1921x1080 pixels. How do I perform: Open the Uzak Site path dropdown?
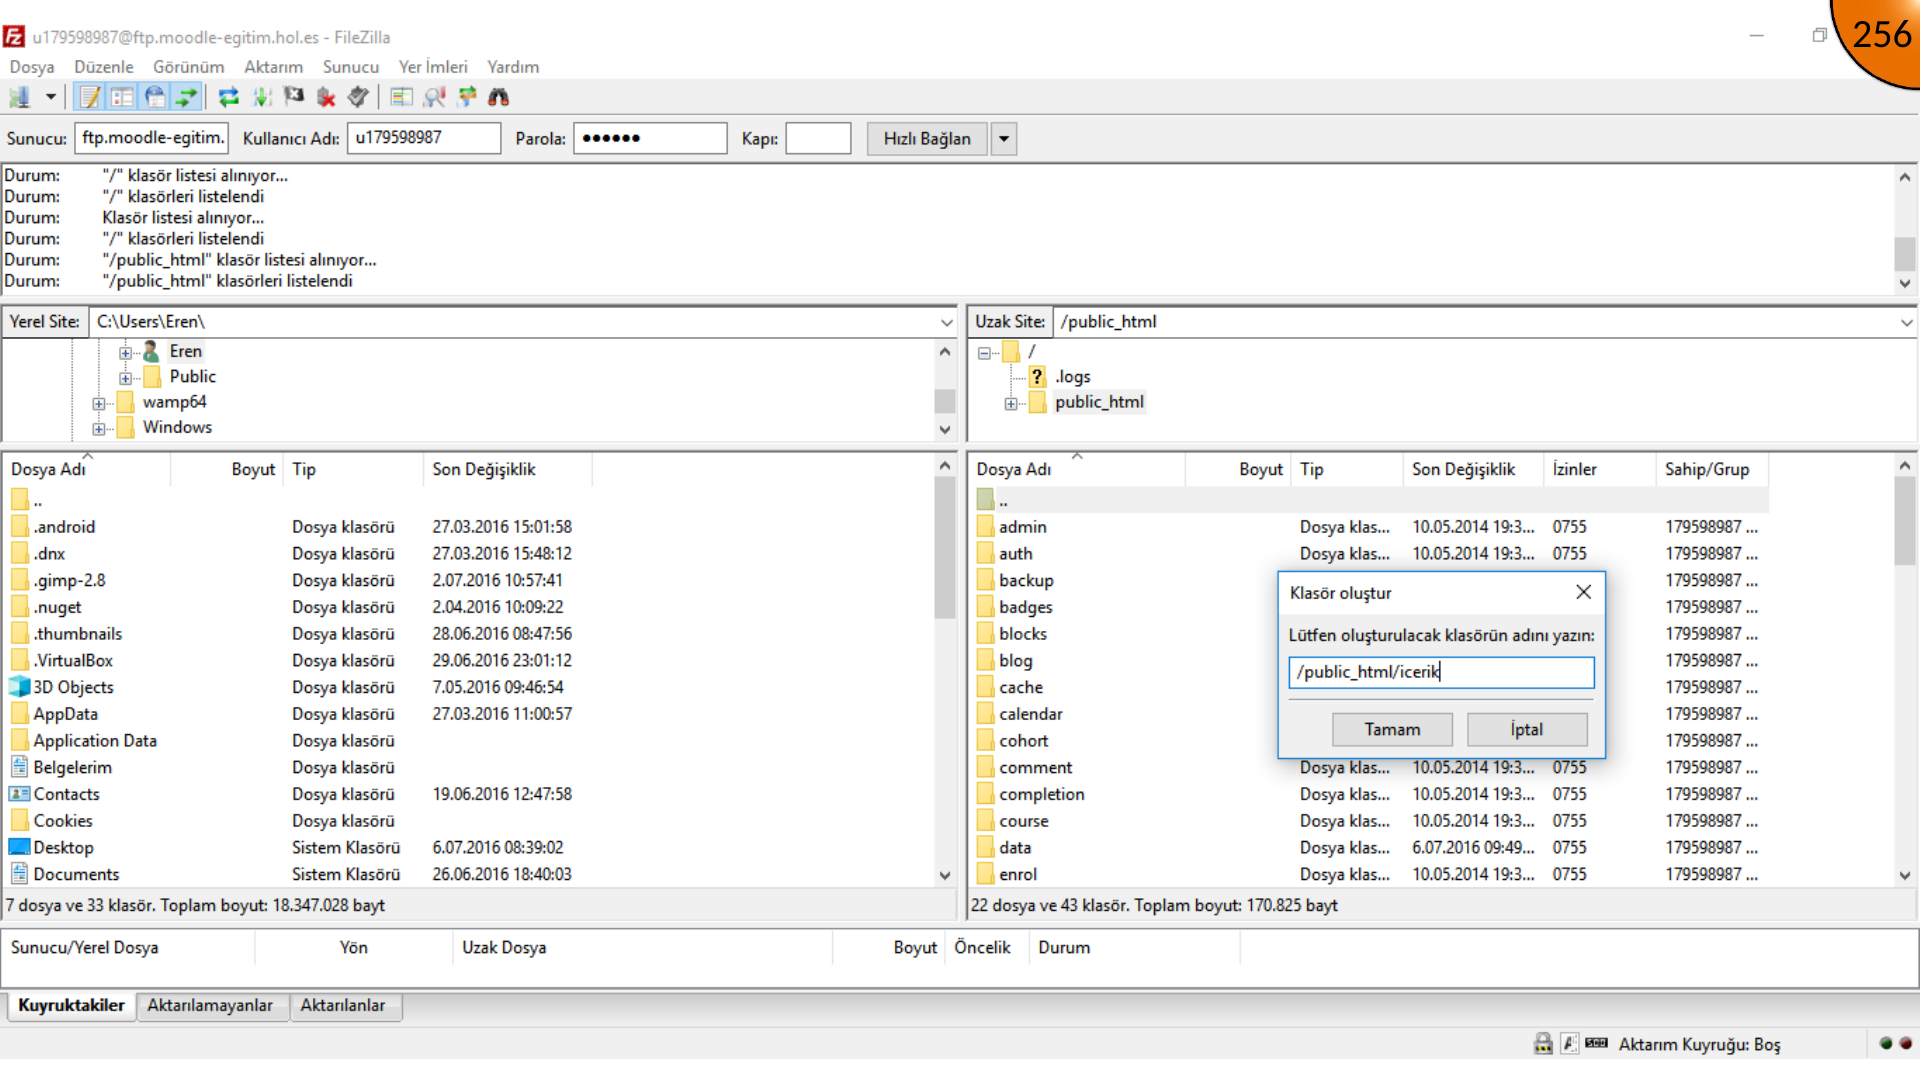[x=1906, y=322]
